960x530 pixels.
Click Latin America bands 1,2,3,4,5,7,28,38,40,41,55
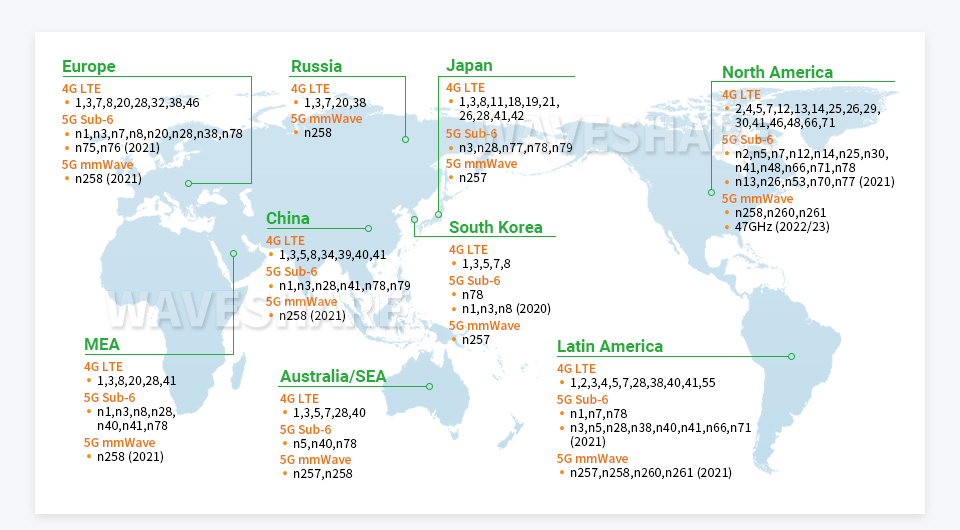point(642,383)
